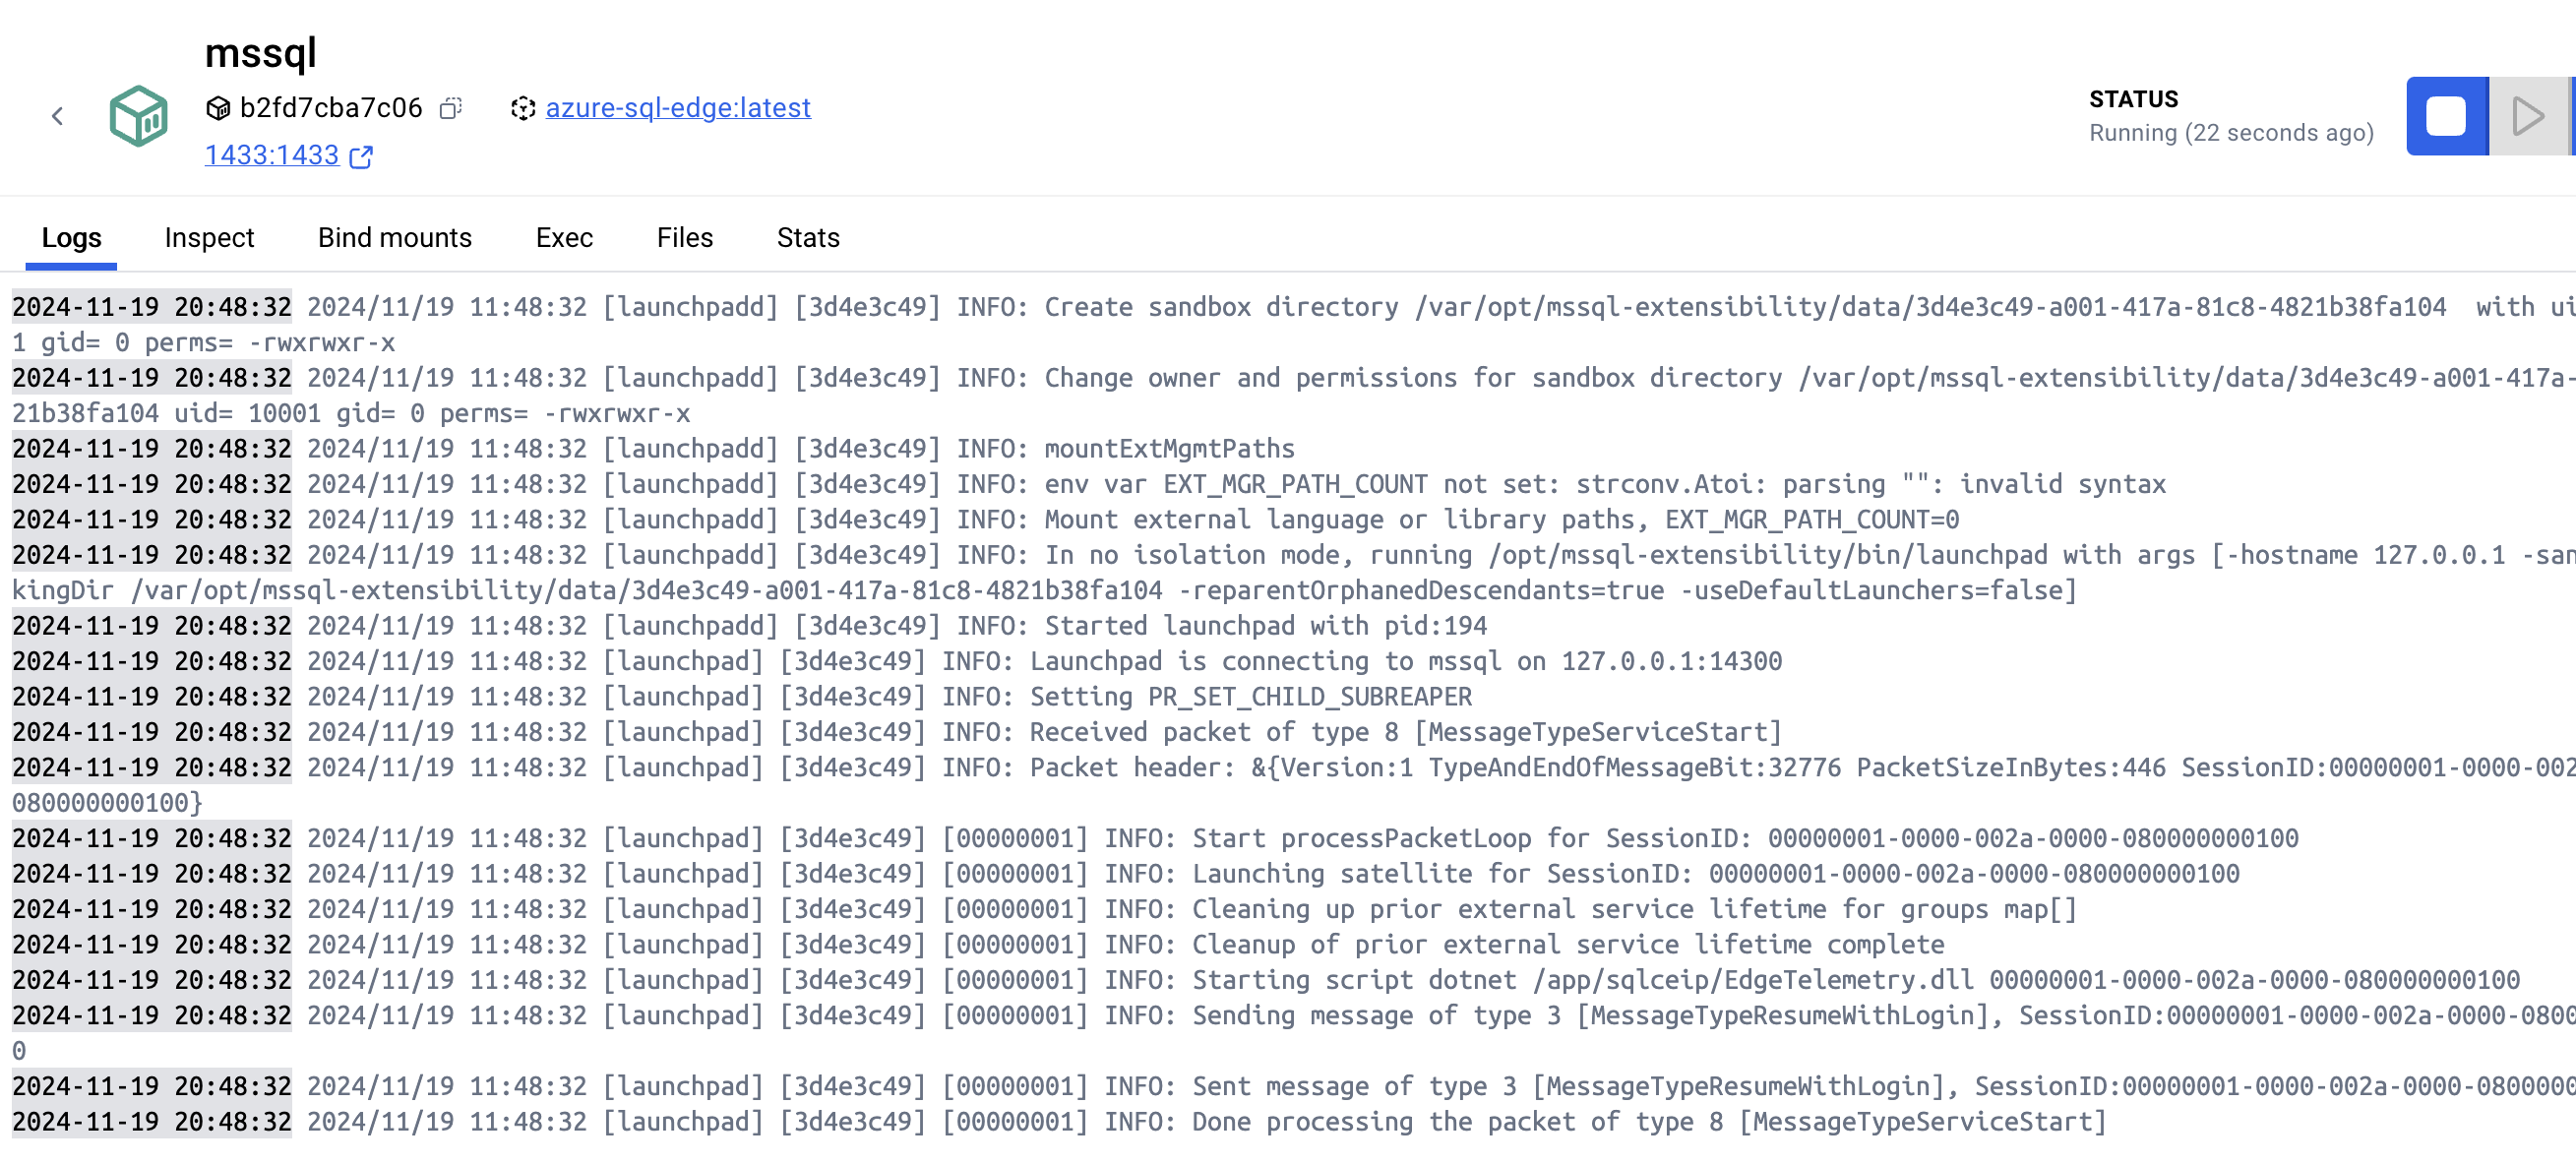Screen dimensions: 2576x1165
Task: Go back using the left chevron
Action: [58, 116]
